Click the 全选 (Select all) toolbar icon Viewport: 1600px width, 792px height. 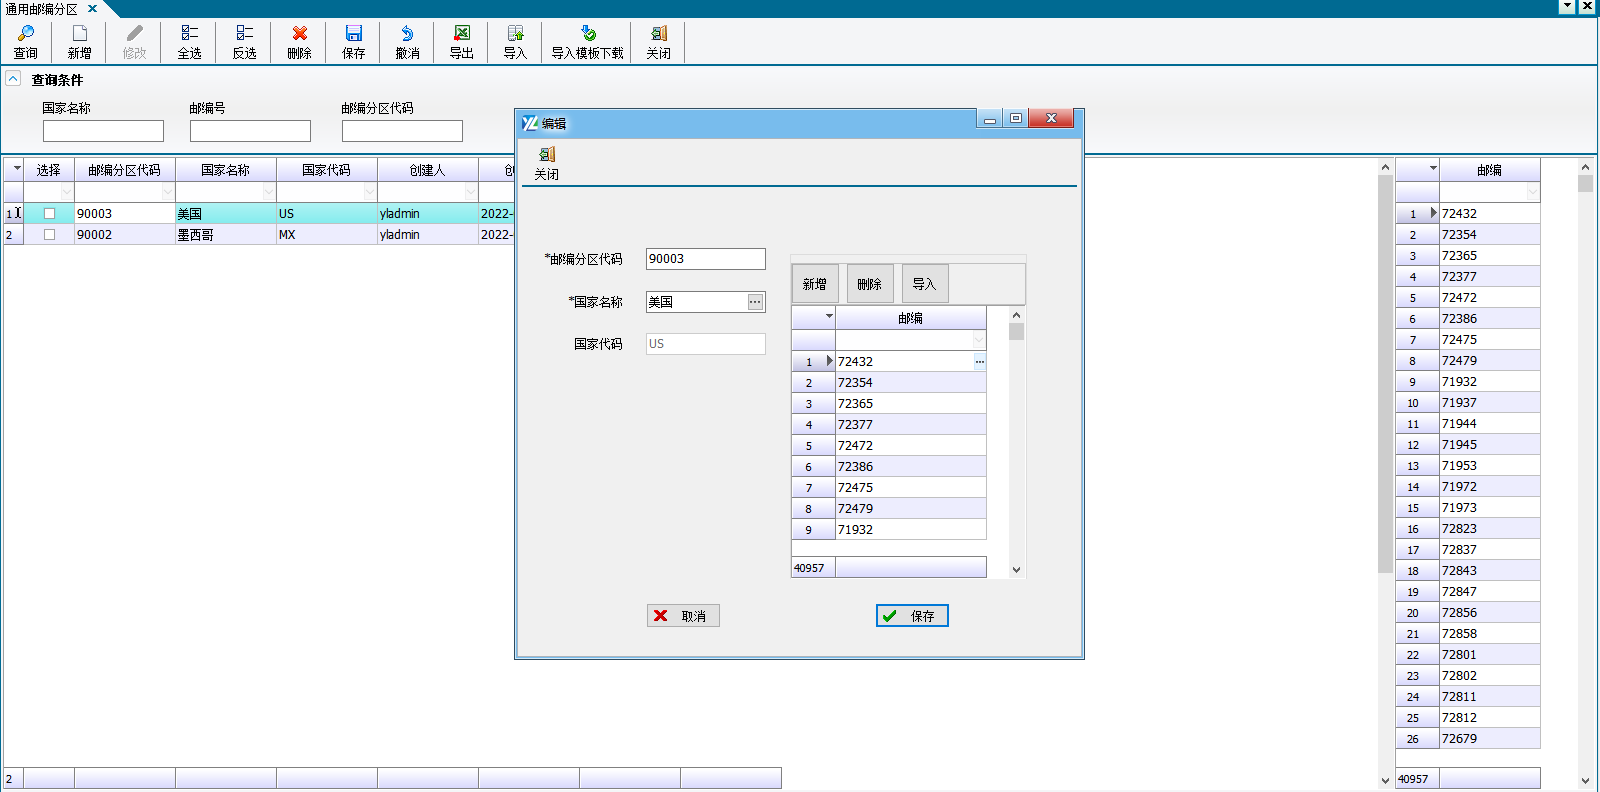click(x=189, y=42)
